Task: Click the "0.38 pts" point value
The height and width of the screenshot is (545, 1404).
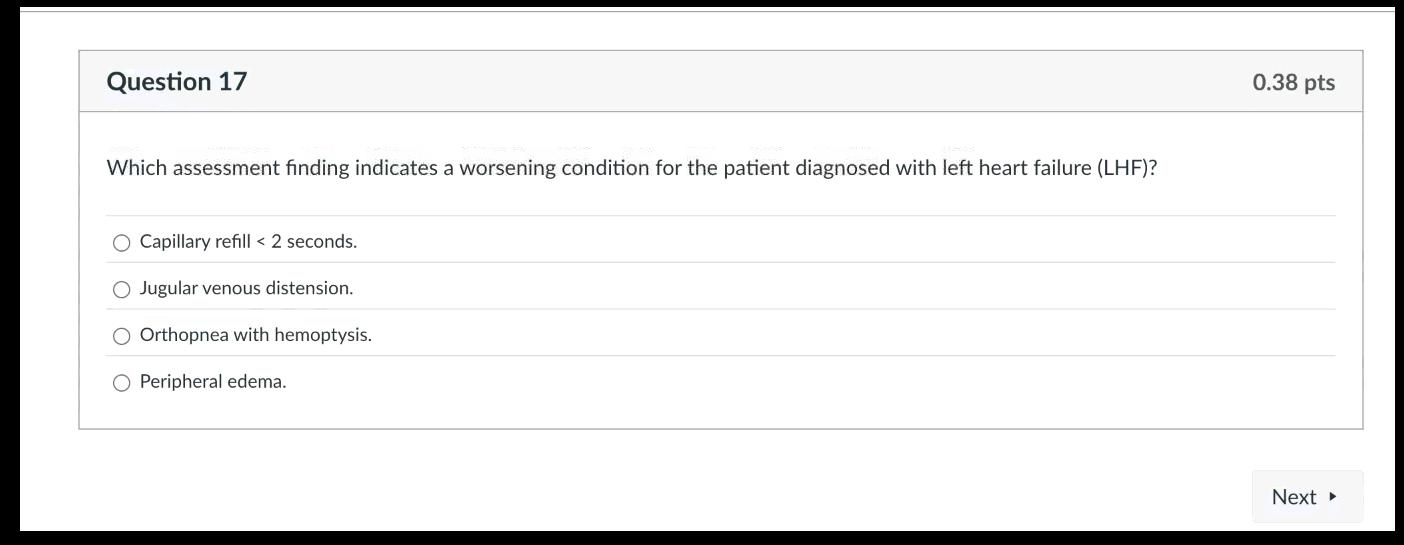Action: coord(1293,82)
